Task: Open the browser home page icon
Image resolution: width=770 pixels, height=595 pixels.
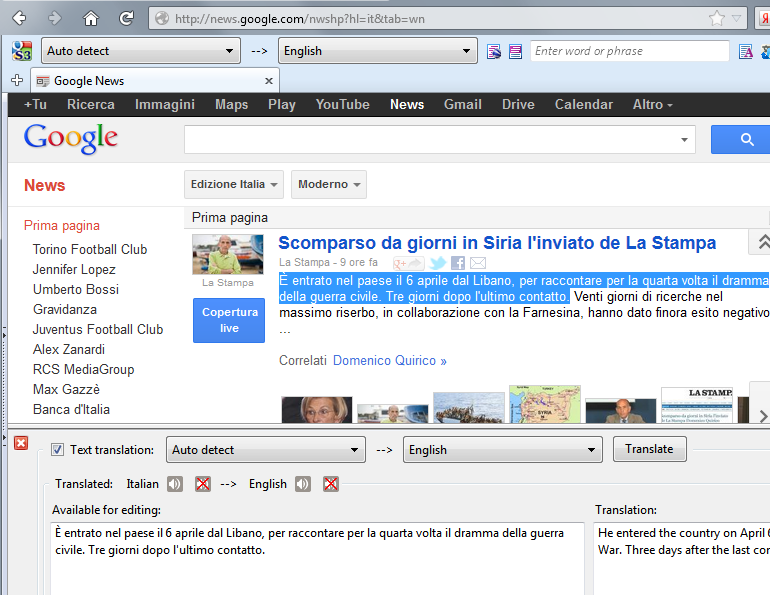Action: click(x=90, y=19)
